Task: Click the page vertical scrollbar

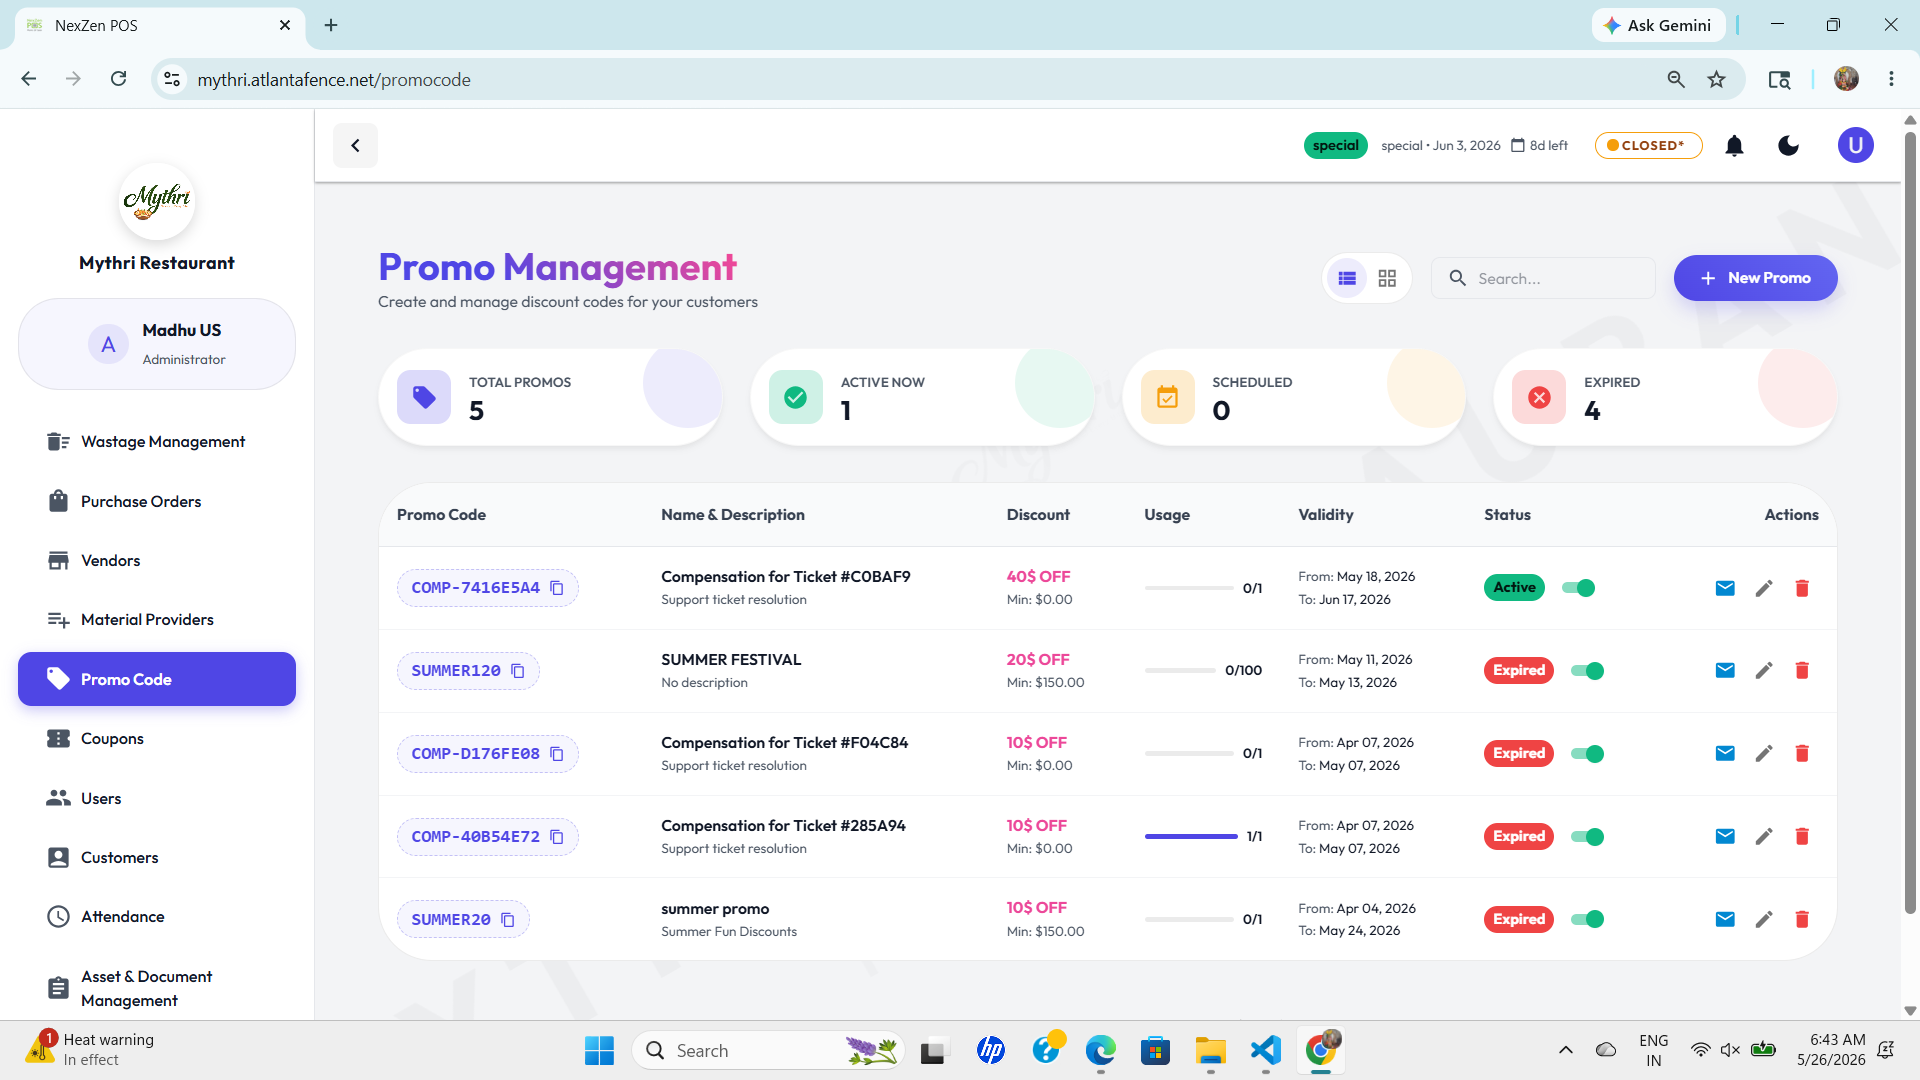Action: pos(1910,523)
